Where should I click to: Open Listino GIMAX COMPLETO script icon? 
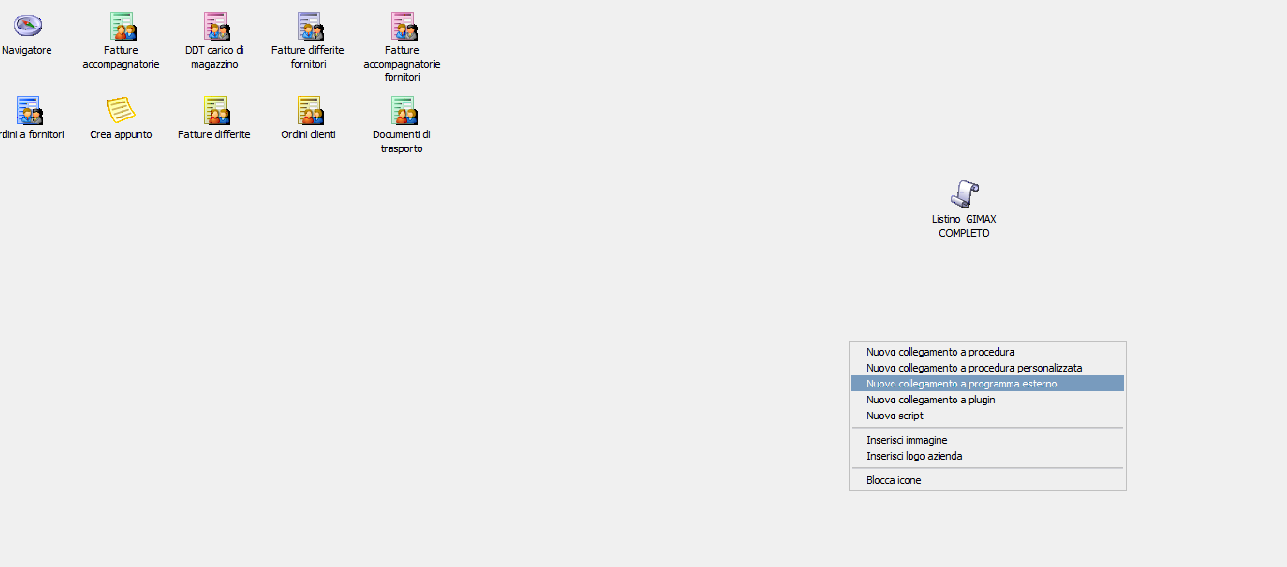(x=964, y=194)
